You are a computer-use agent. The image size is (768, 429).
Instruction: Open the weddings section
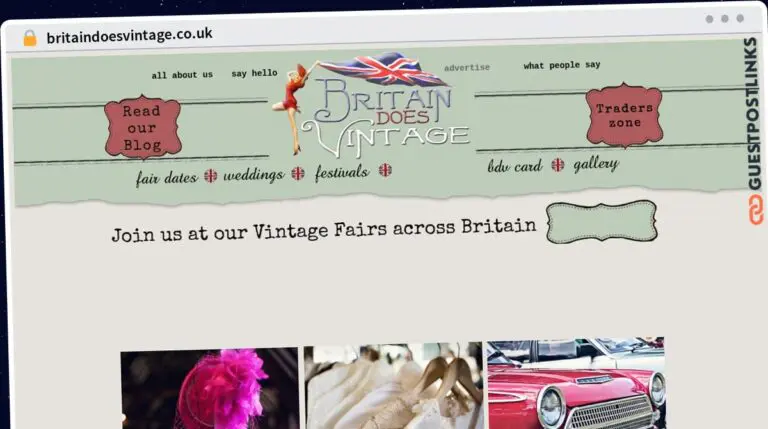(254, 175)
